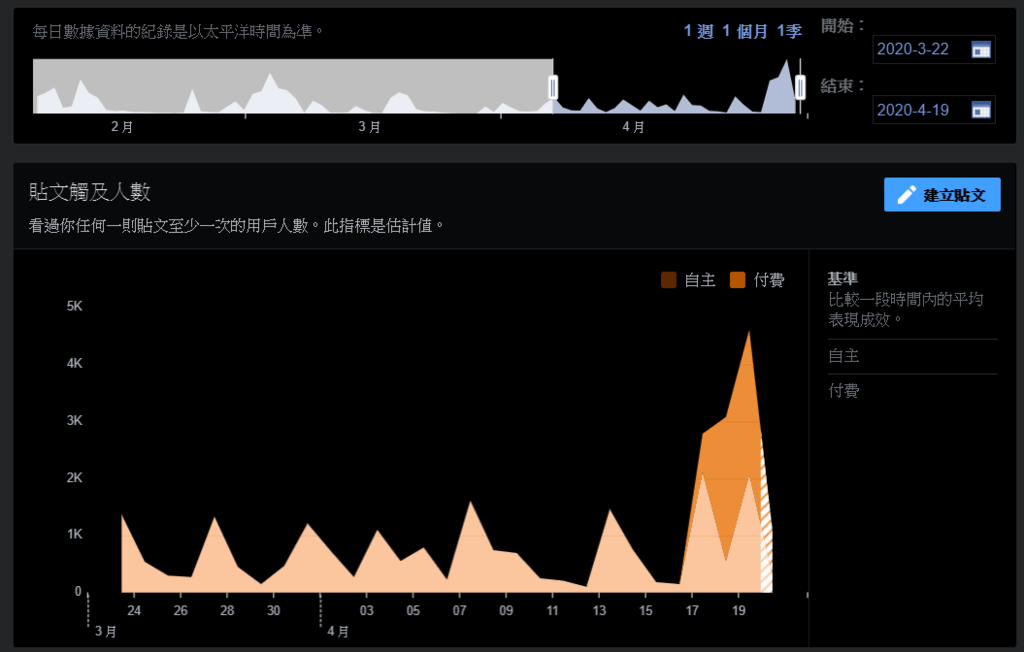Click the 13 x-axis date label

coord(599,610)
